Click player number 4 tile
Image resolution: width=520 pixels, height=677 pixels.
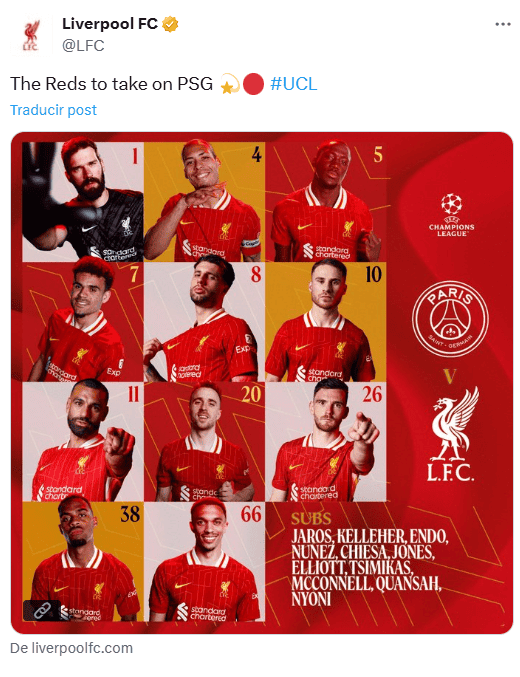click(x=204, y=202)
